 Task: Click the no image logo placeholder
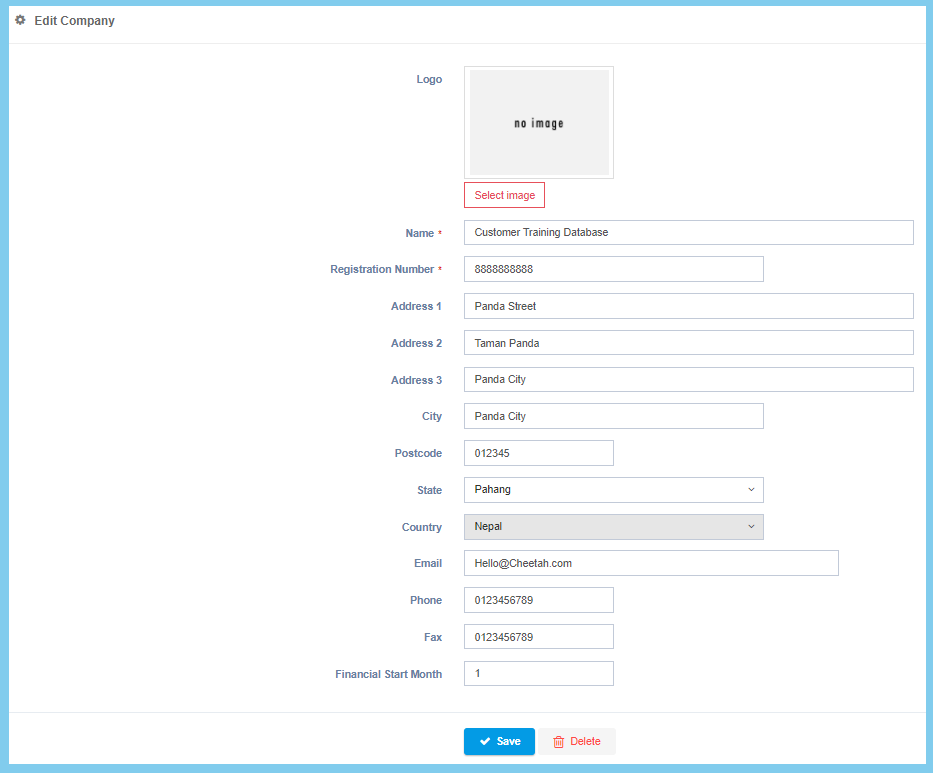pos(539,123)
